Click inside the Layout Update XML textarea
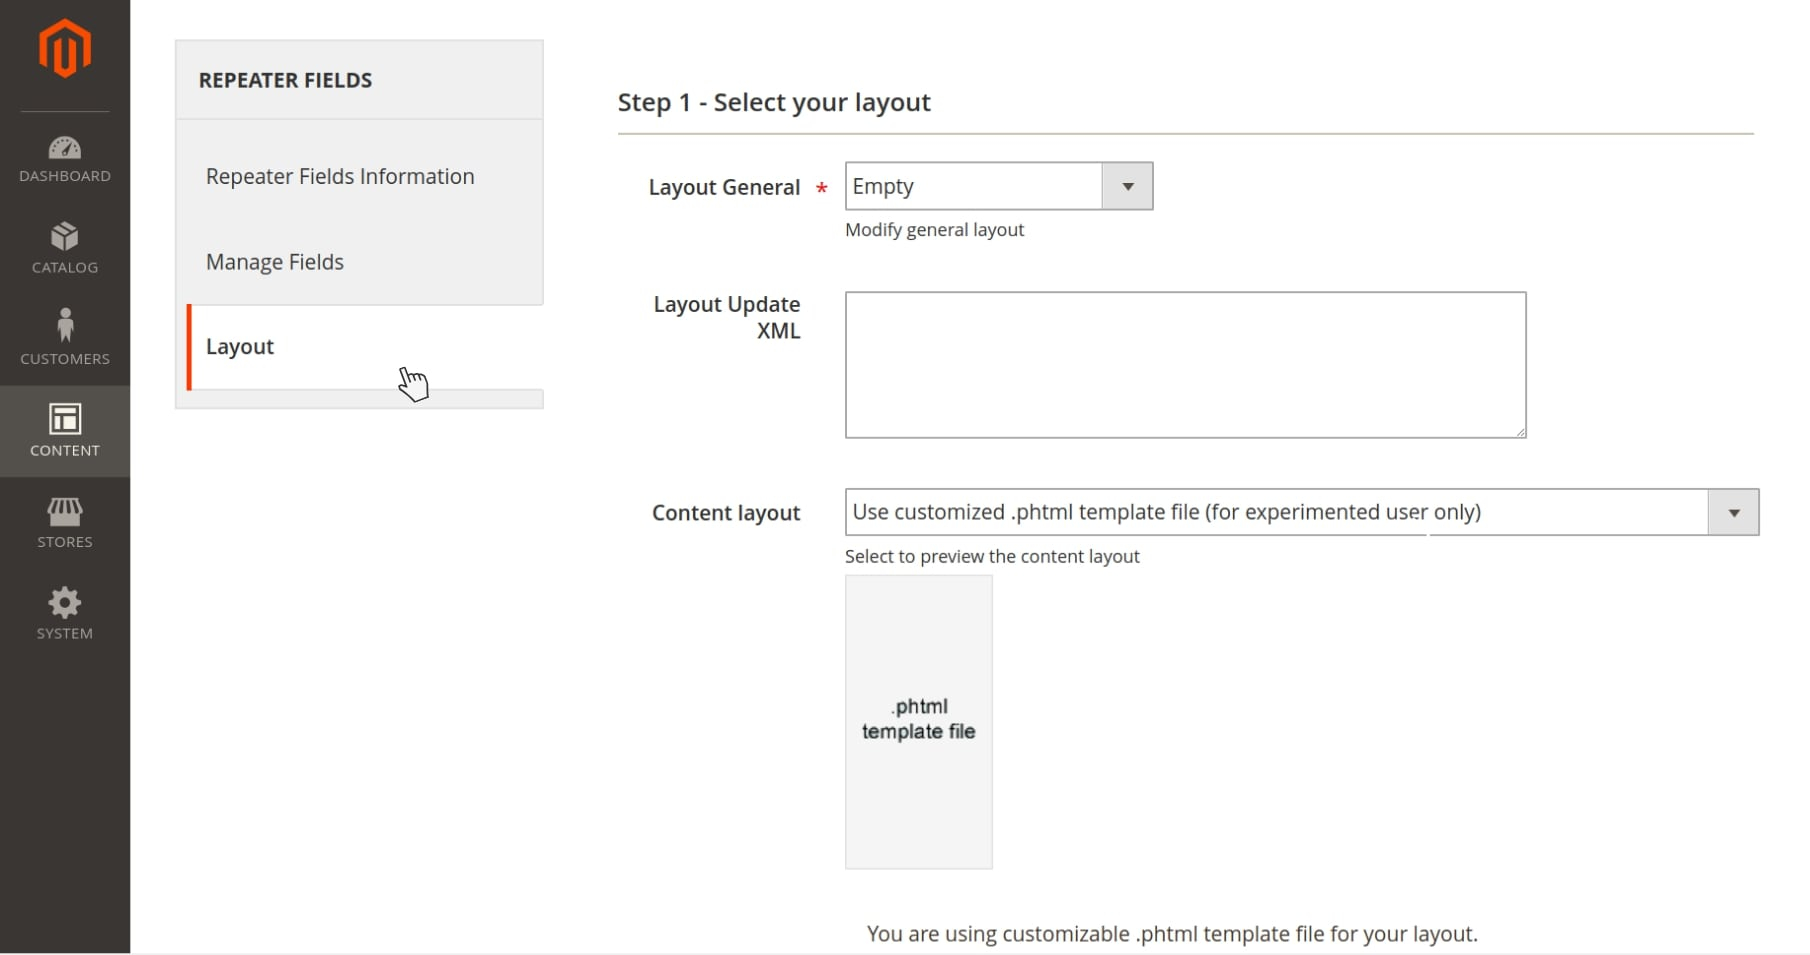Image resolution: width=1810 pixels, height=955 pixels. click(x=1185, y=365)
